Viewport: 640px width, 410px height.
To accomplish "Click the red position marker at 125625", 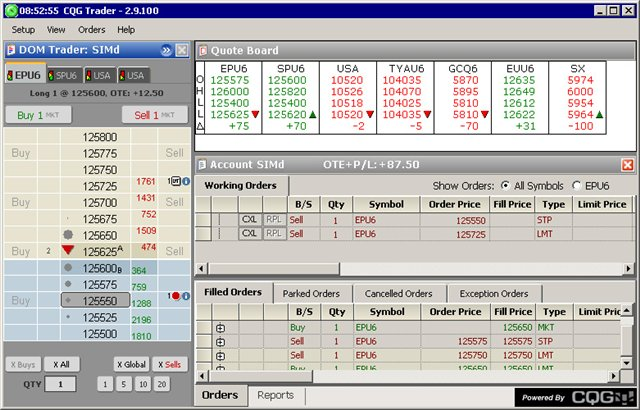I will pos(67,250).
